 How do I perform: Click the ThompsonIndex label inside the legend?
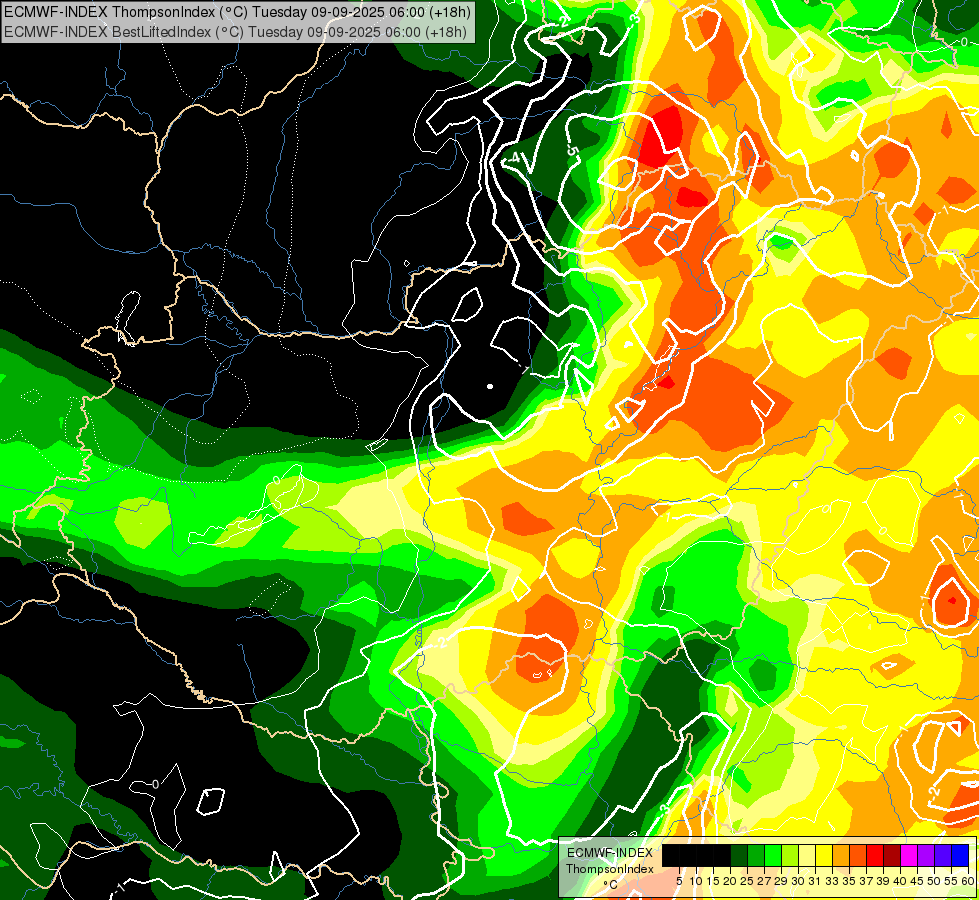click(x=610, y=869)
